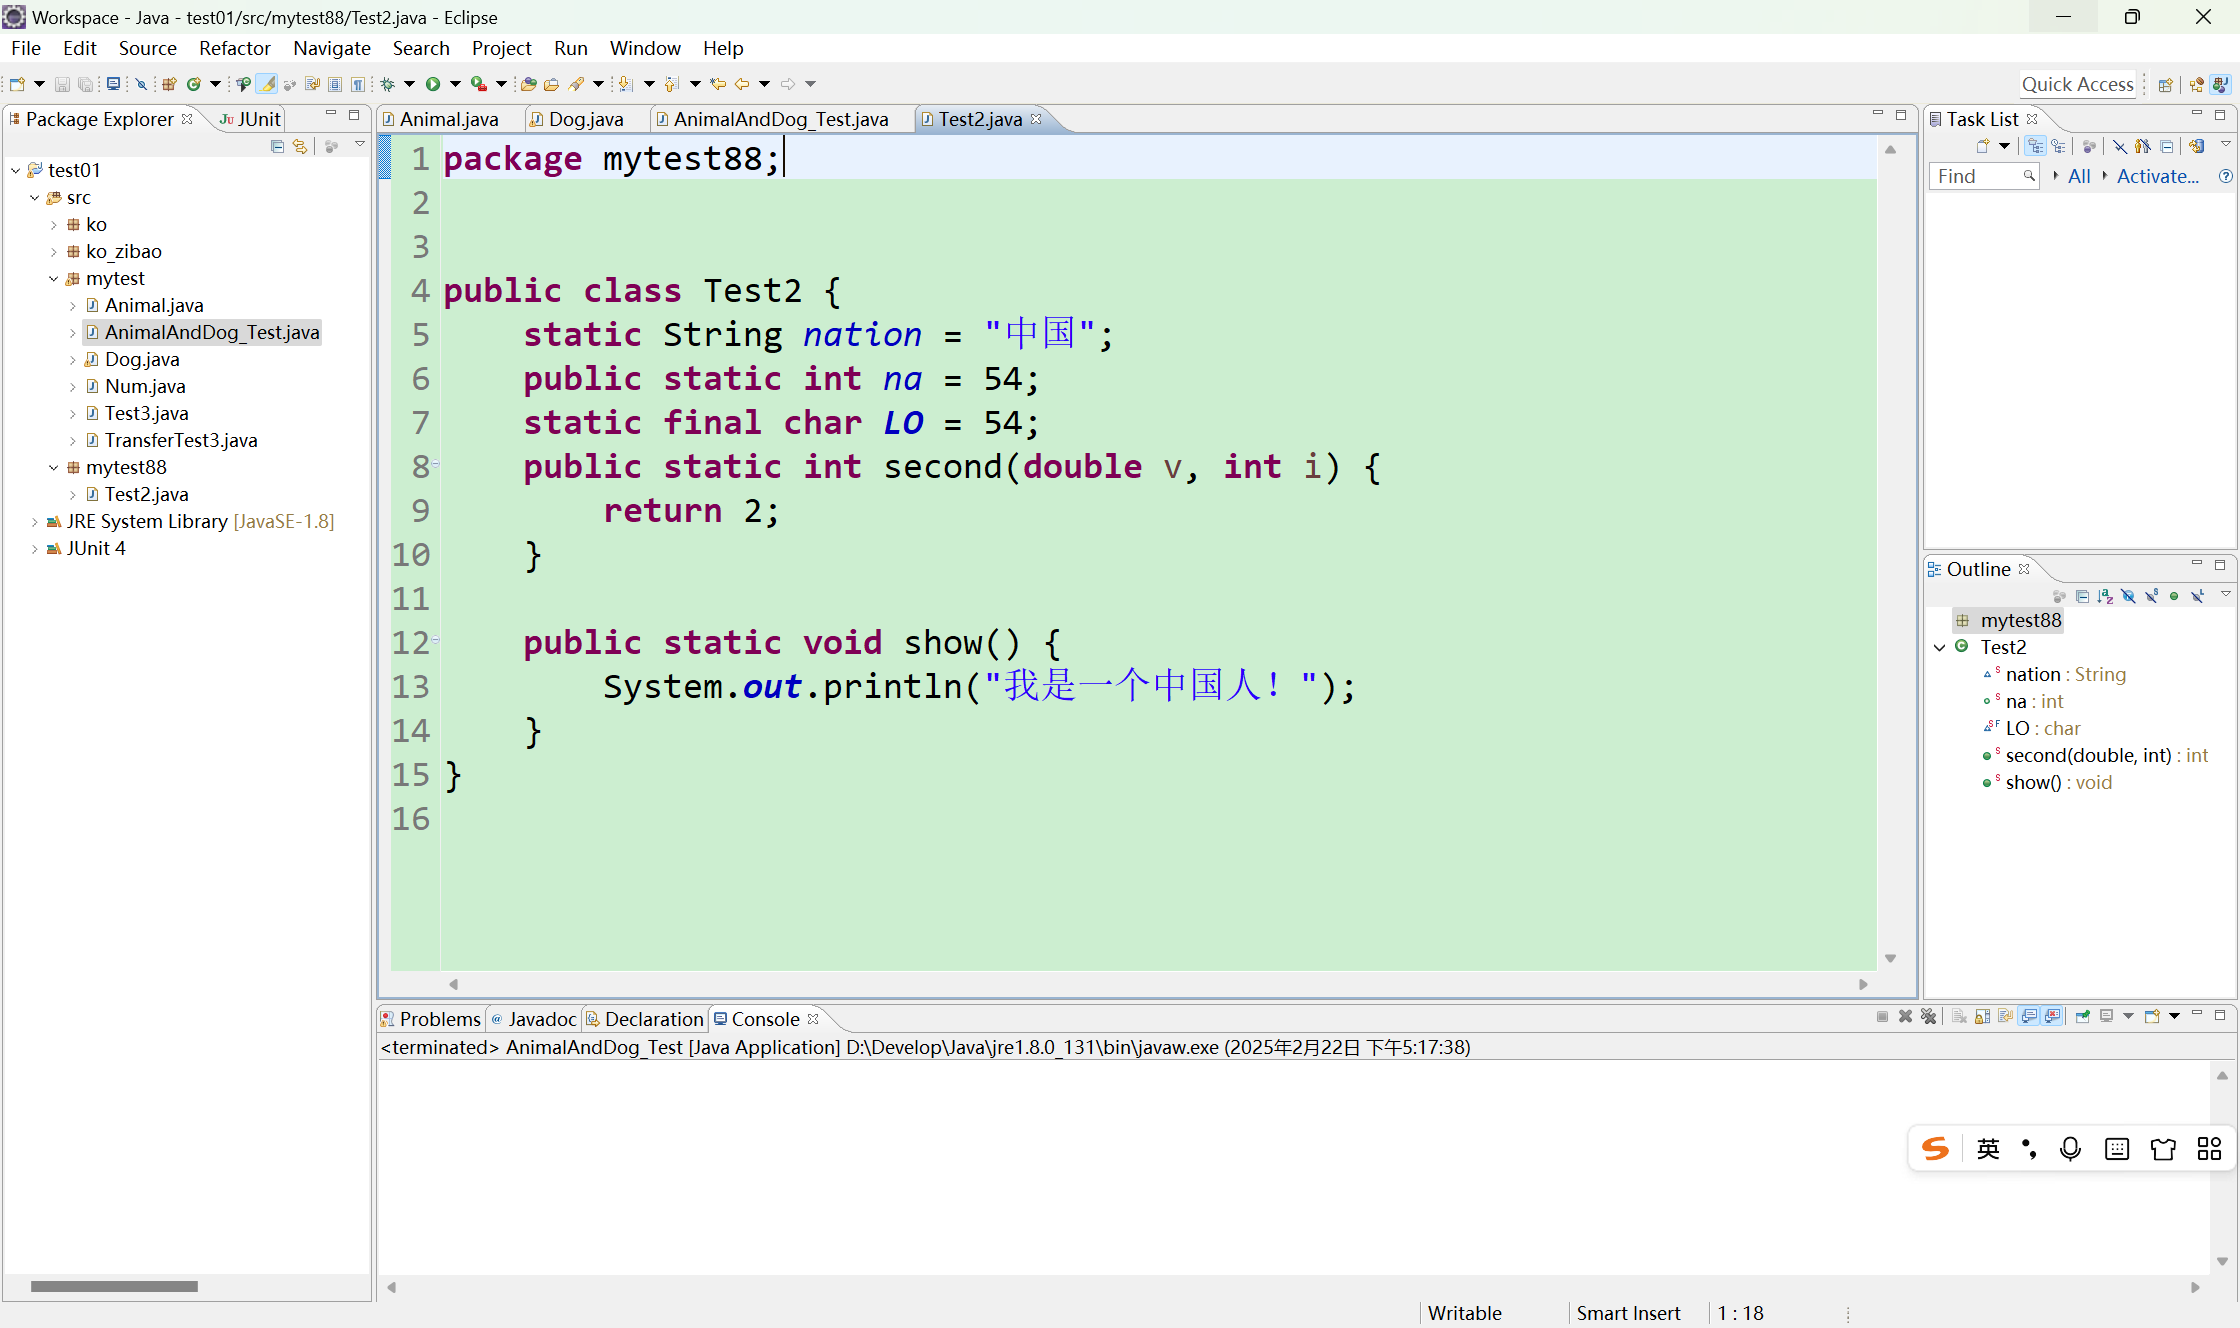This screenshot has width=2240, height=1328.
Task: Toggle Link with Editor in Package Explorer
Action: [x=300, y=146]
